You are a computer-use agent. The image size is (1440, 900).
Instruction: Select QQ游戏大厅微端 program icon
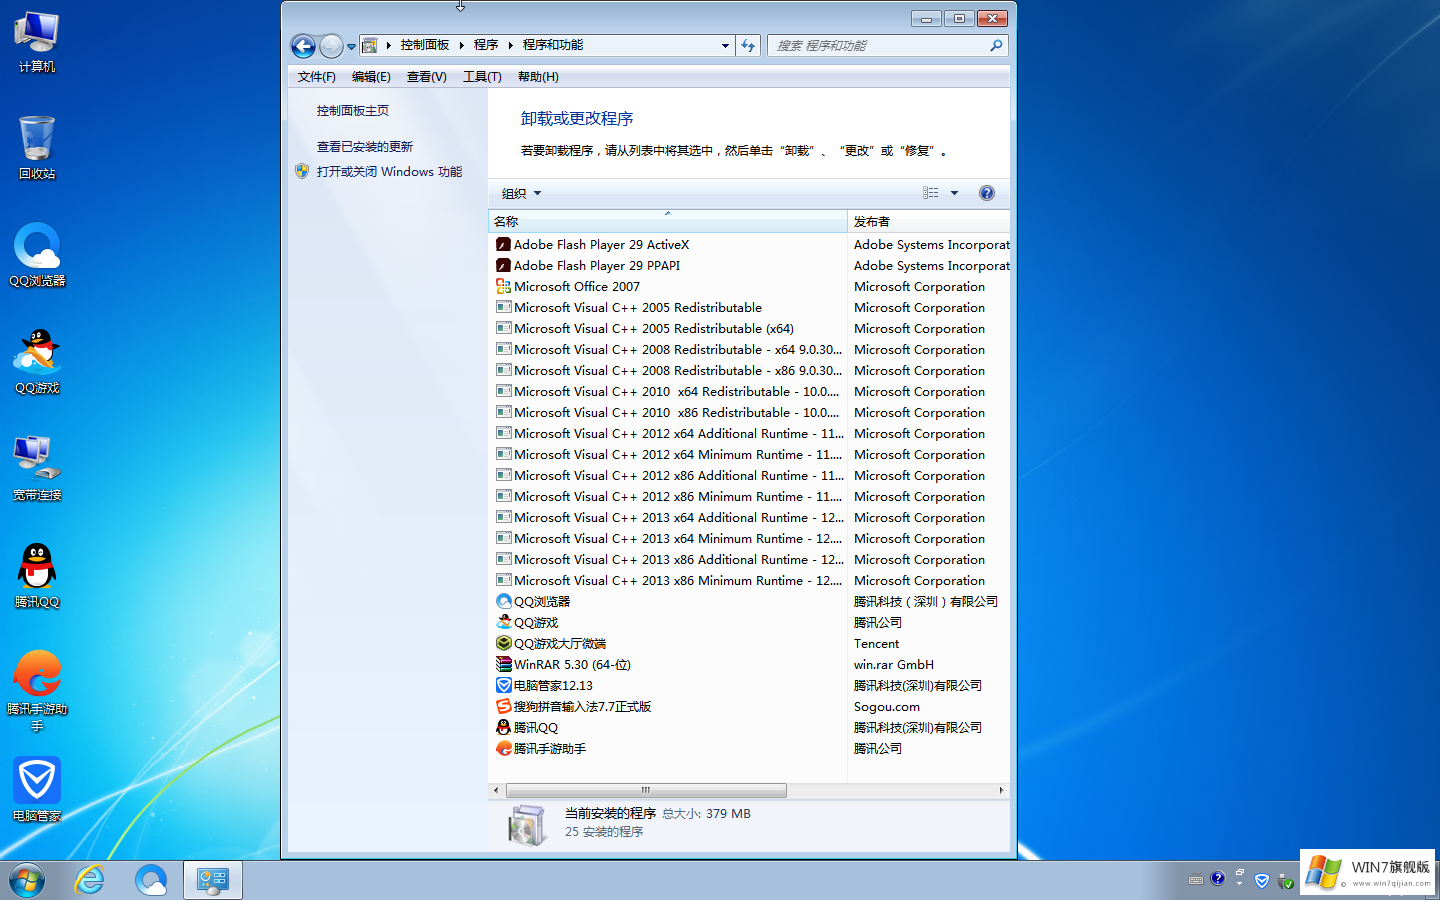(504, 643)
